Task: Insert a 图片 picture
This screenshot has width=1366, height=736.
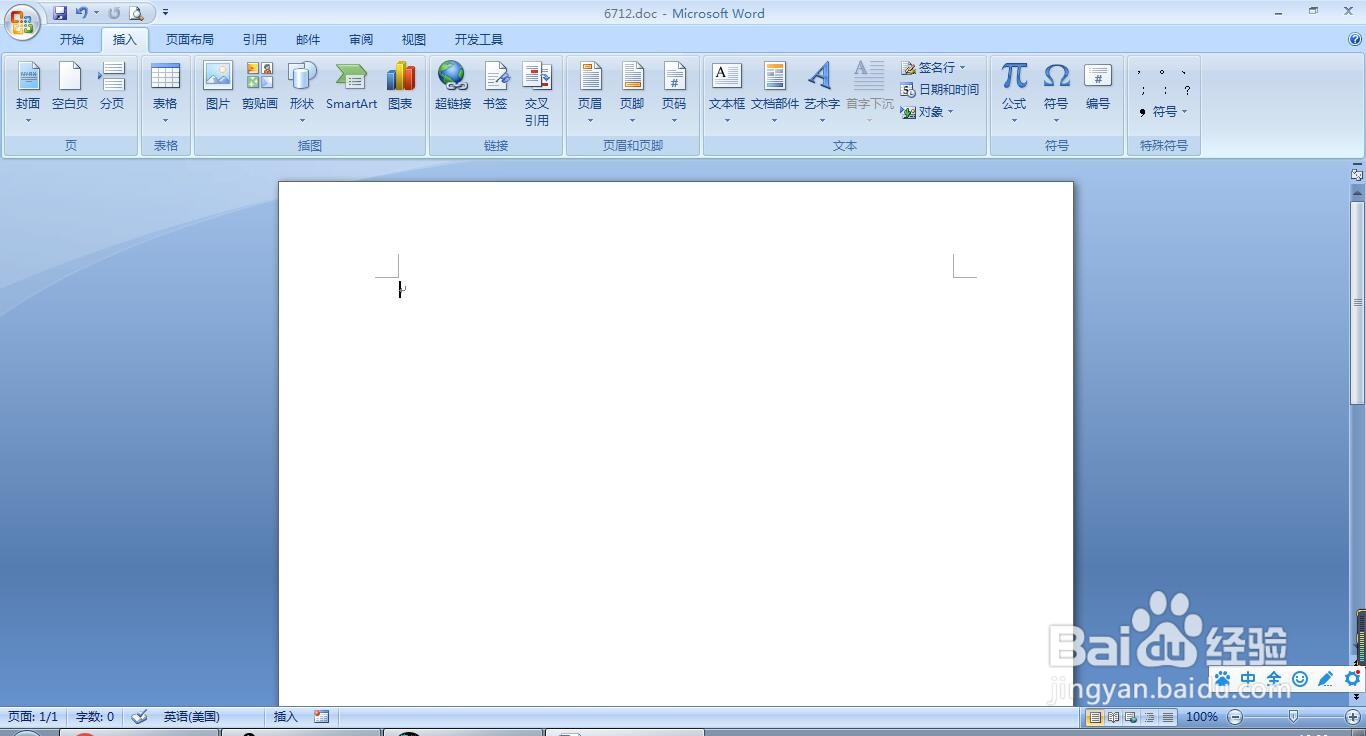Action: [x=218, y=87]
